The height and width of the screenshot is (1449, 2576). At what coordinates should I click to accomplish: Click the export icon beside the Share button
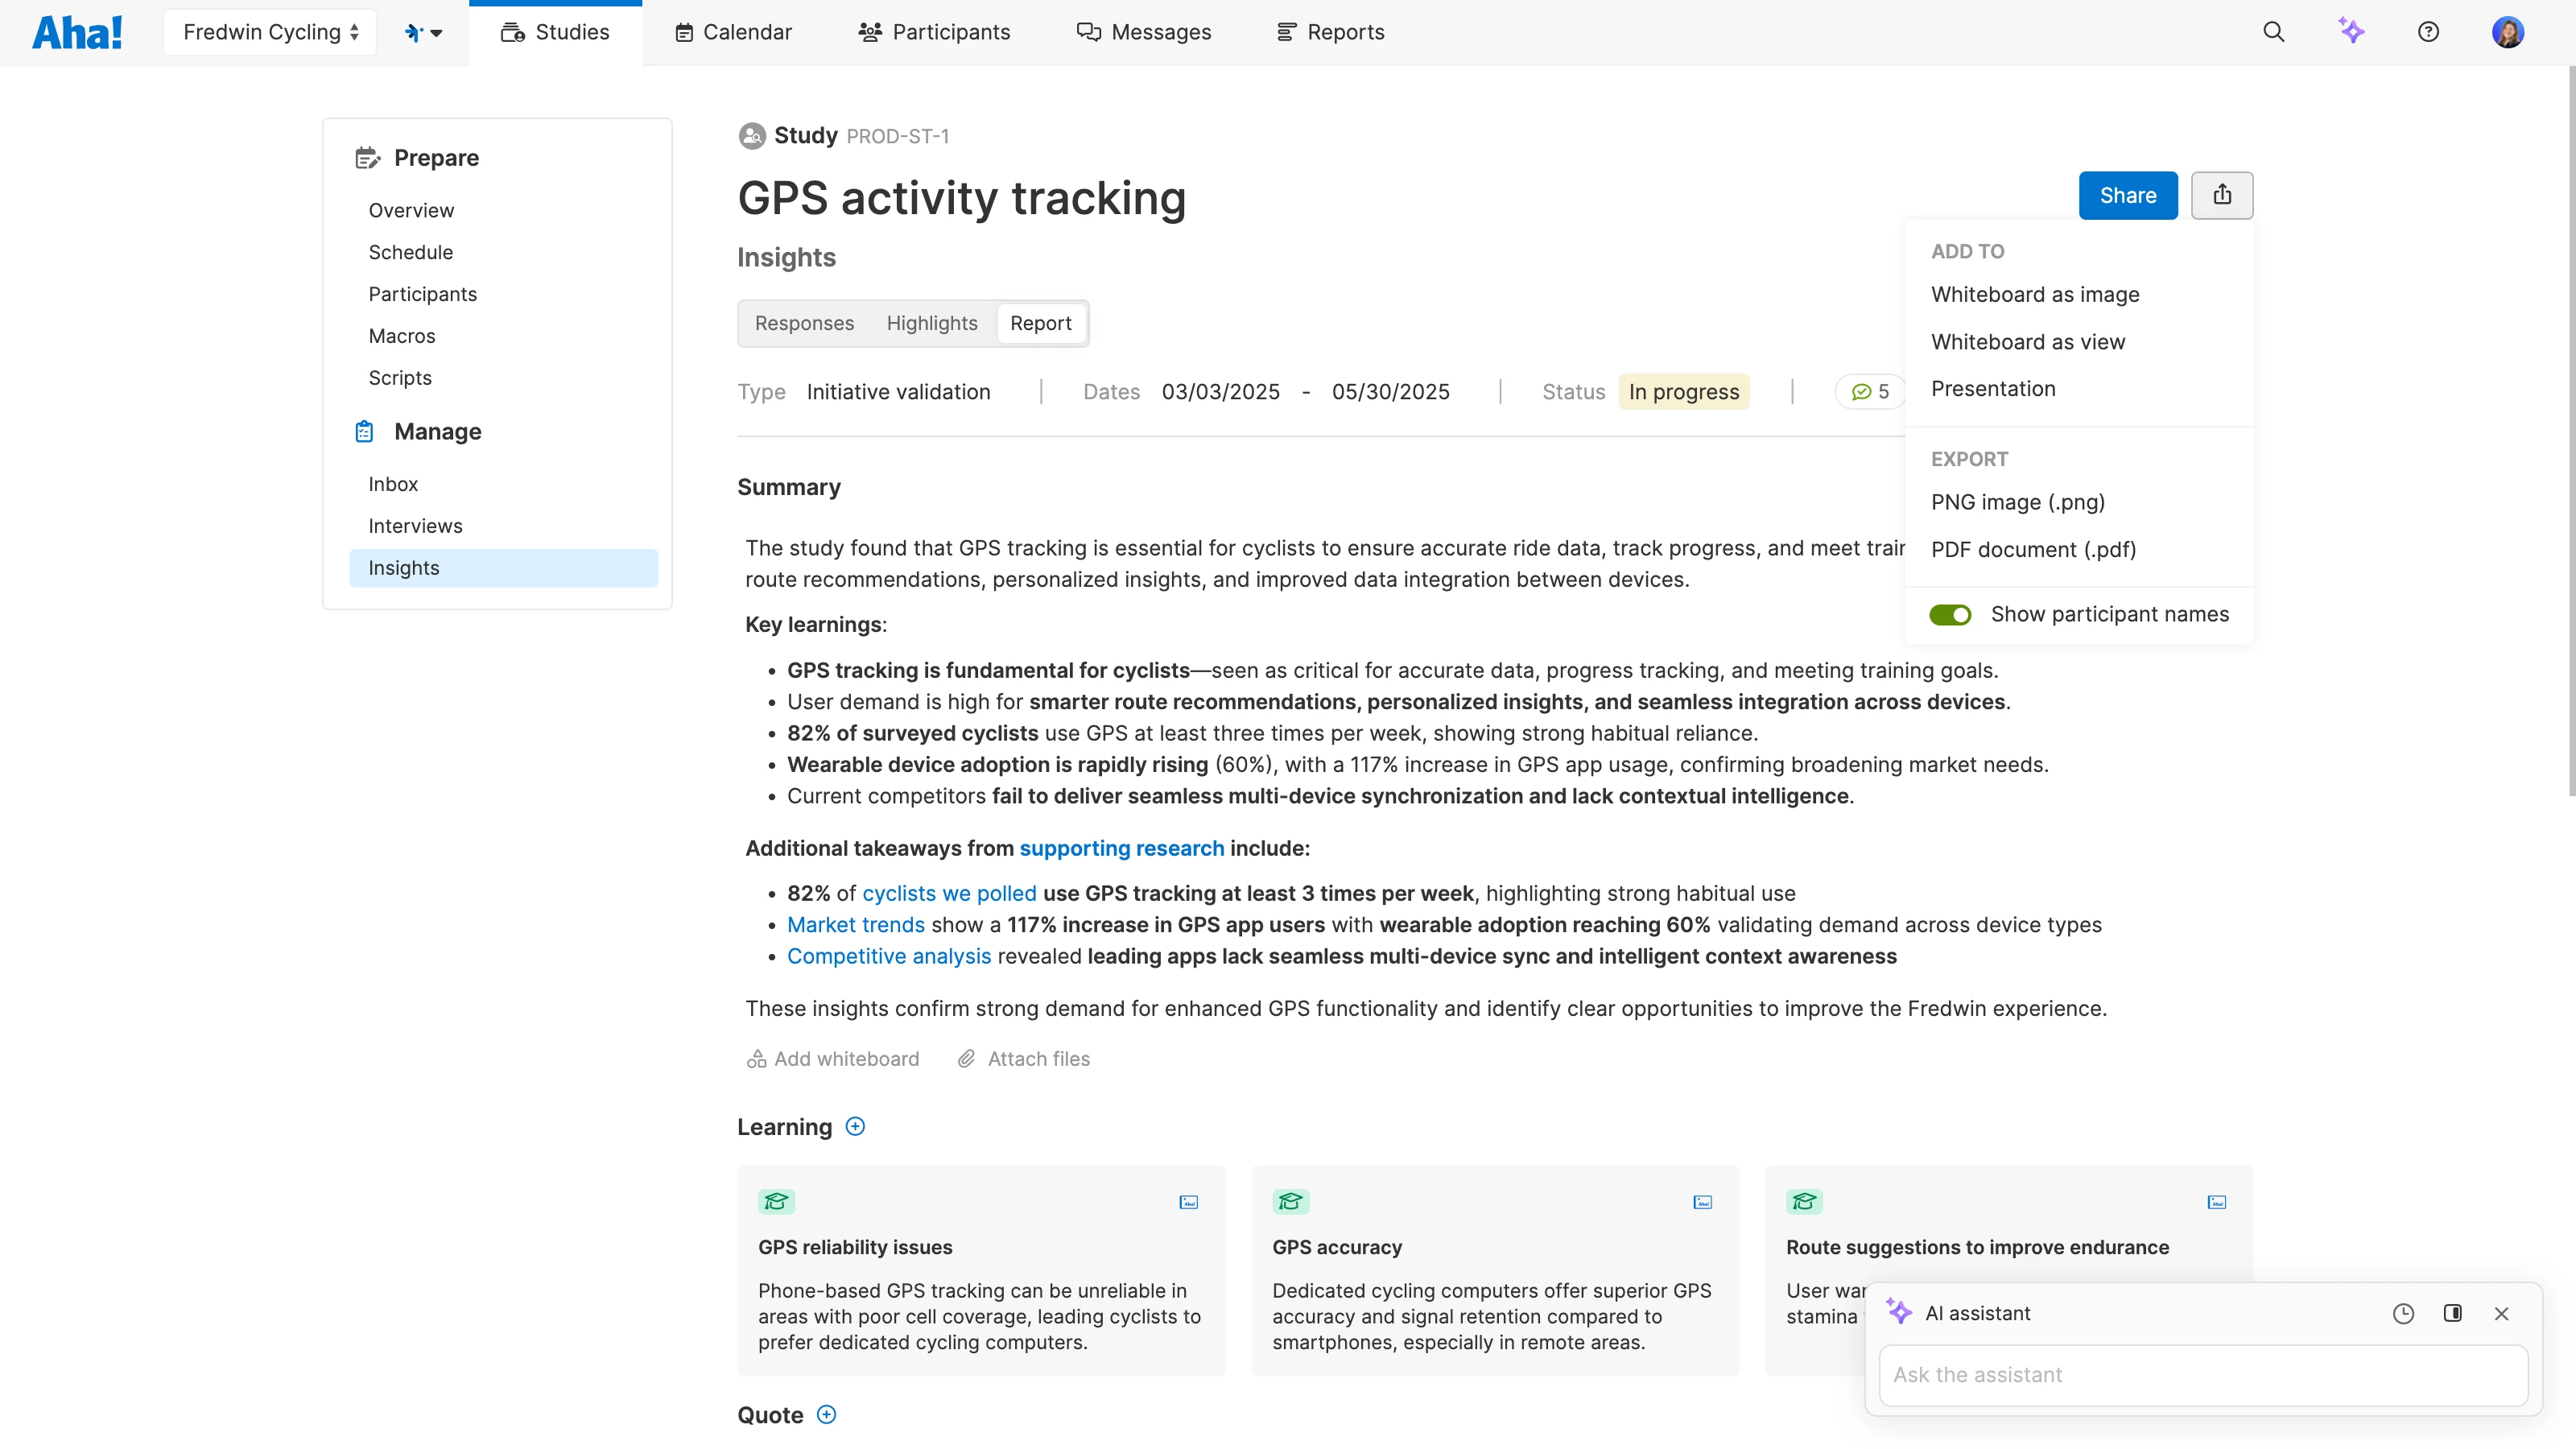click(x=2222, y=195)
